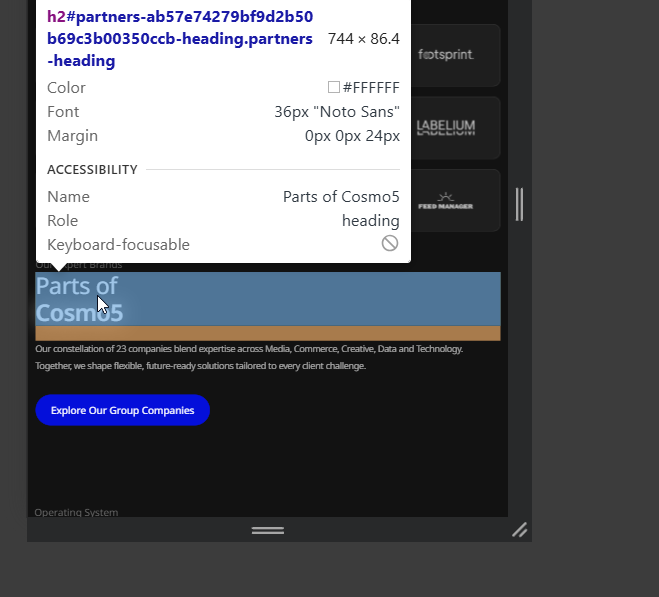Viewport: 659px width, 597px height.
Task: Click the ACCESSIBILITY section label
Action: [x=92, y=169]
